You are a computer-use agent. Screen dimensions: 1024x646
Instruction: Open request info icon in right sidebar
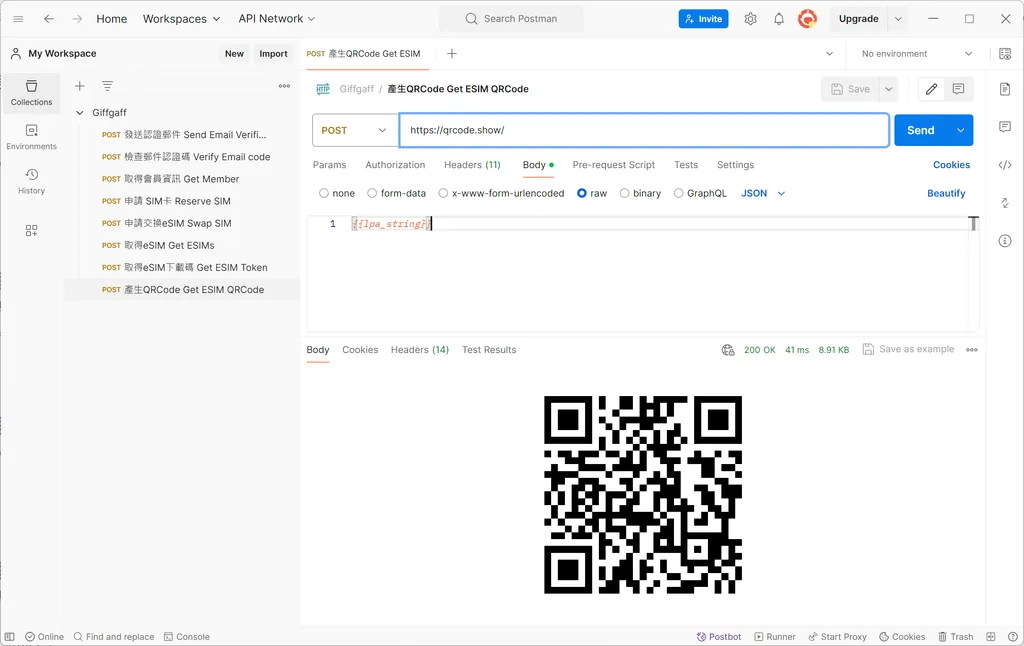coord(1005,241)
